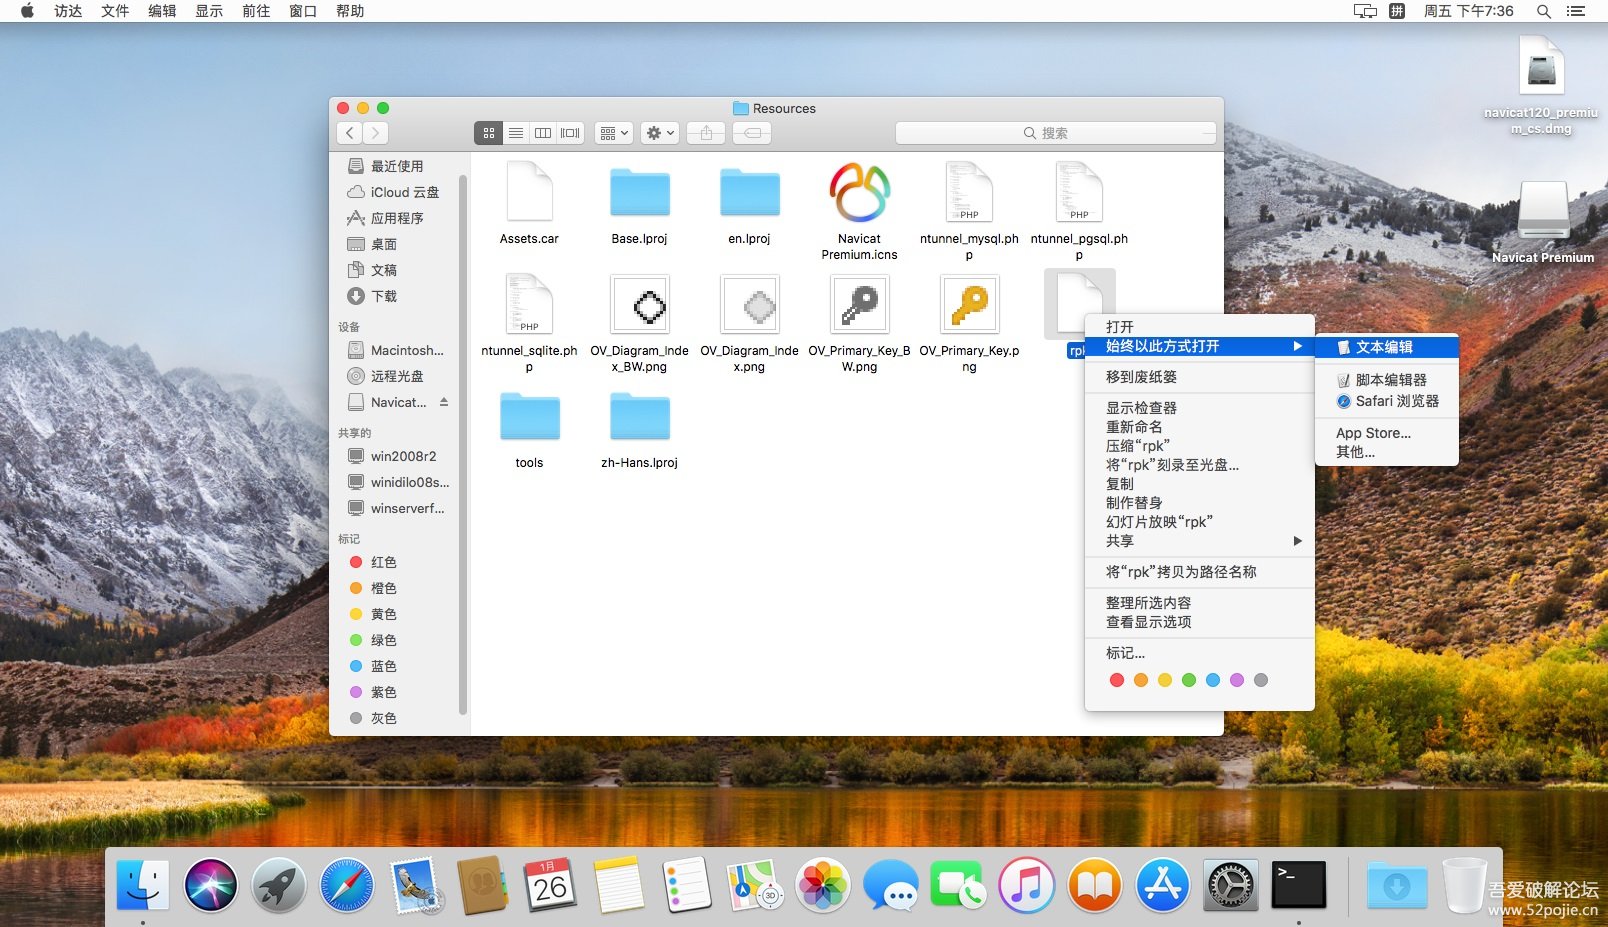Open System Preferences from the Dock
1608x927 pixels.
coord(1231,885)
